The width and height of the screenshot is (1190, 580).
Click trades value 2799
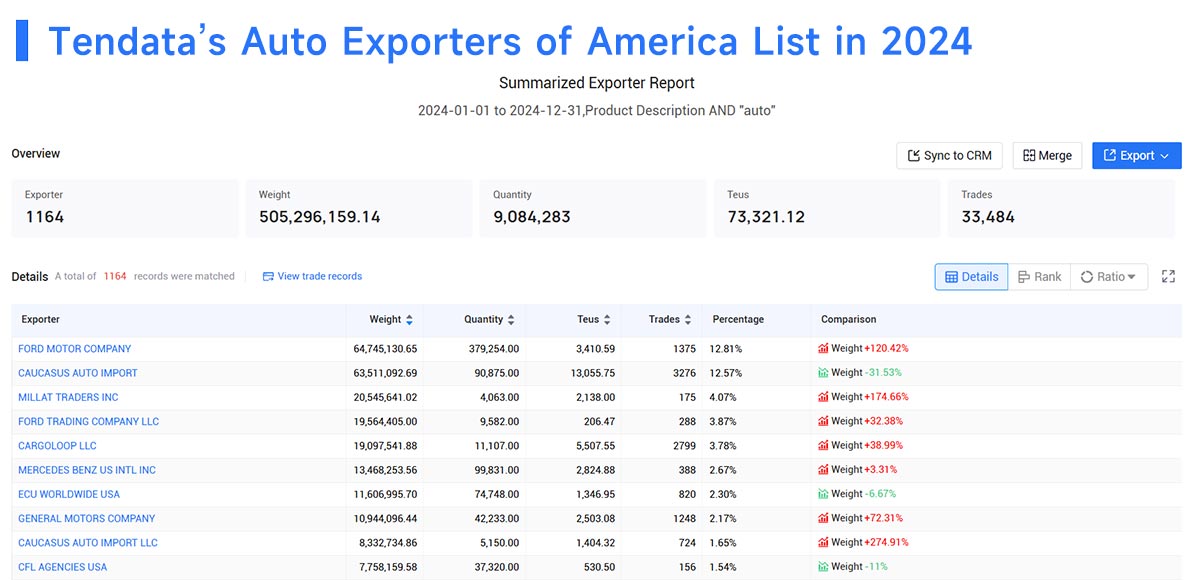683,446
